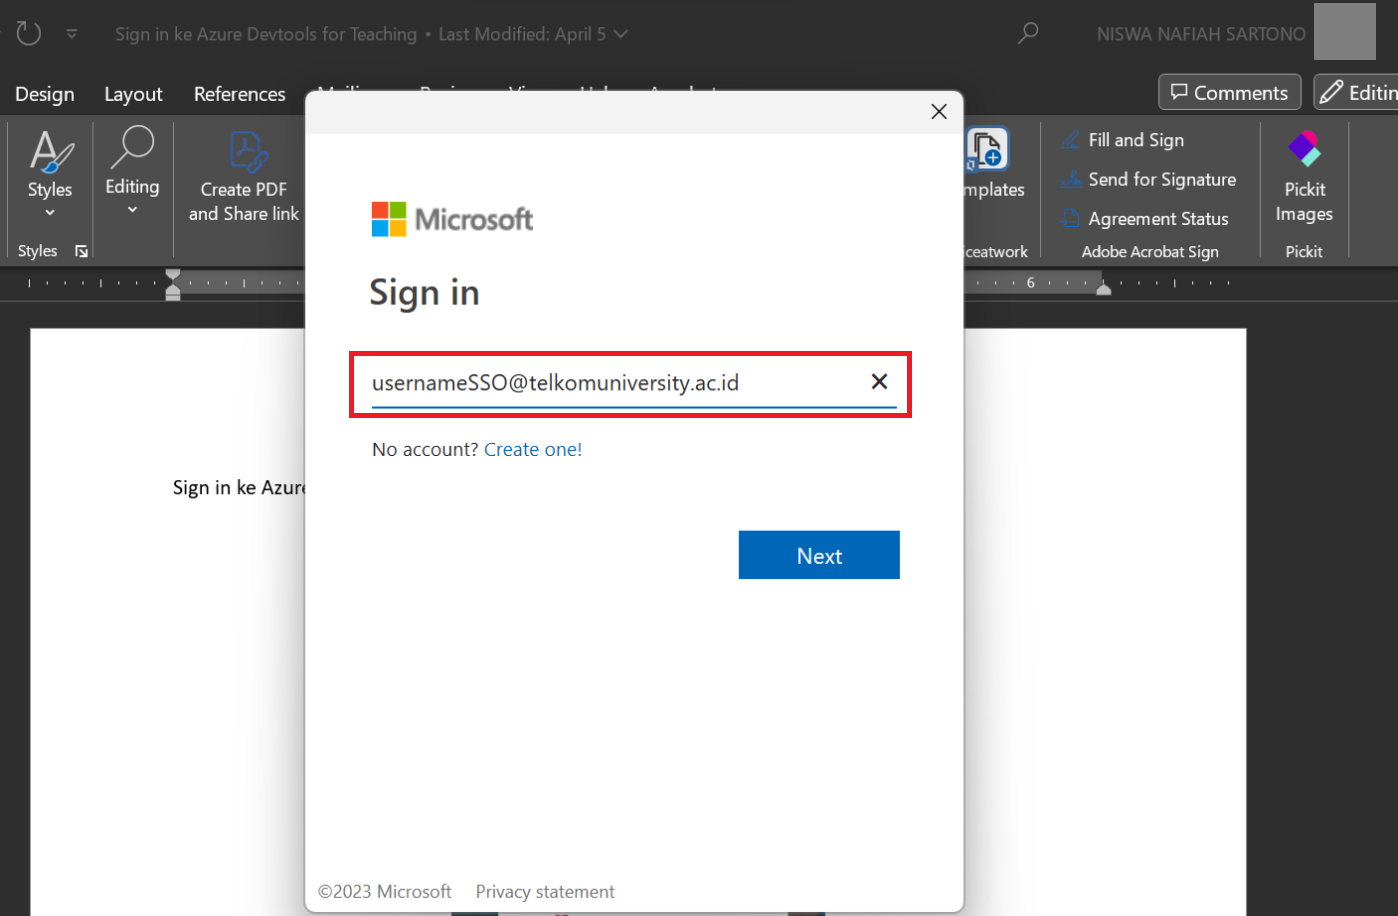Click the Create one! link
Image resolution: width=1398 pixels, height=916 pixels.
point(533,450)
